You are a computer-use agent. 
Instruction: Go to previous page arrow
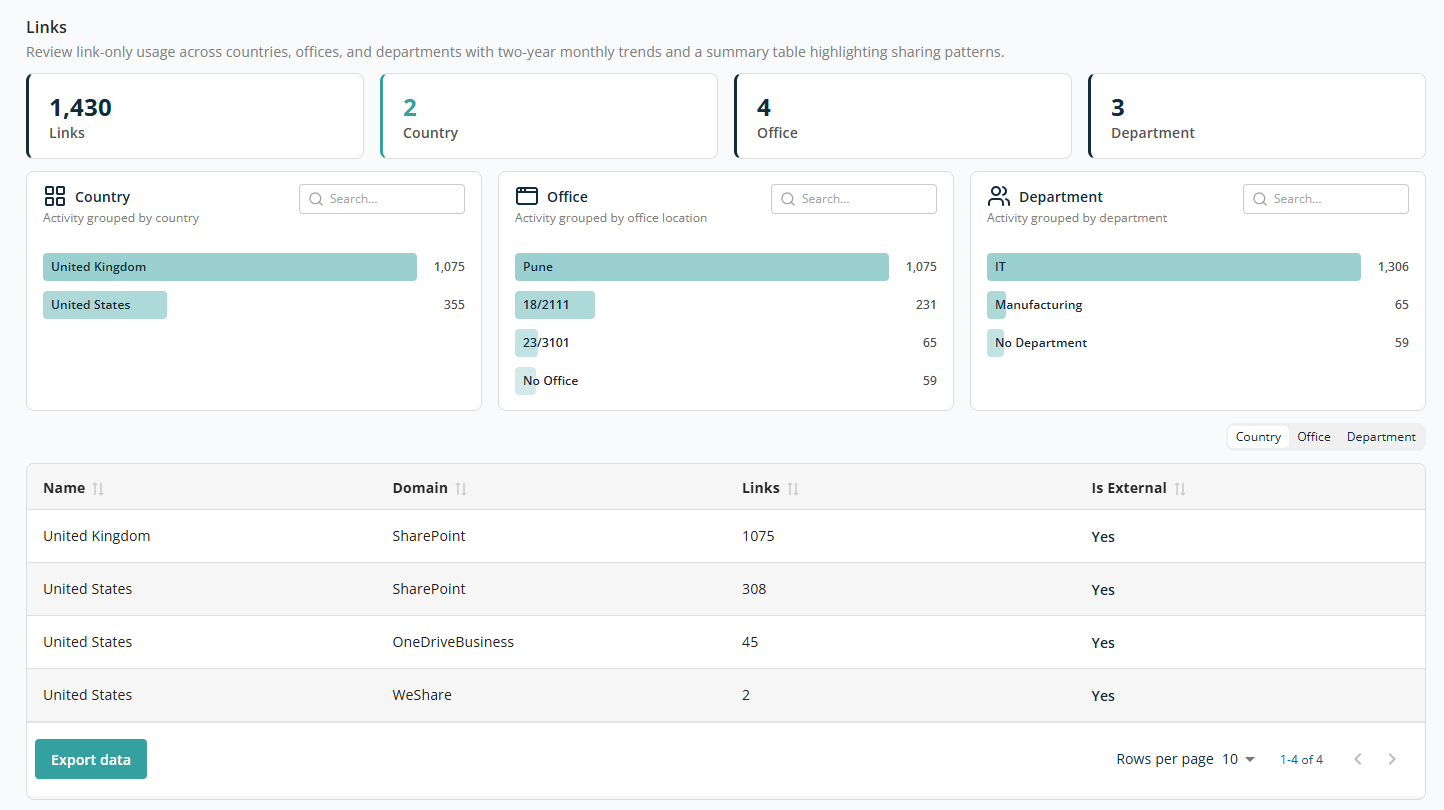(x=1358, y=759)
